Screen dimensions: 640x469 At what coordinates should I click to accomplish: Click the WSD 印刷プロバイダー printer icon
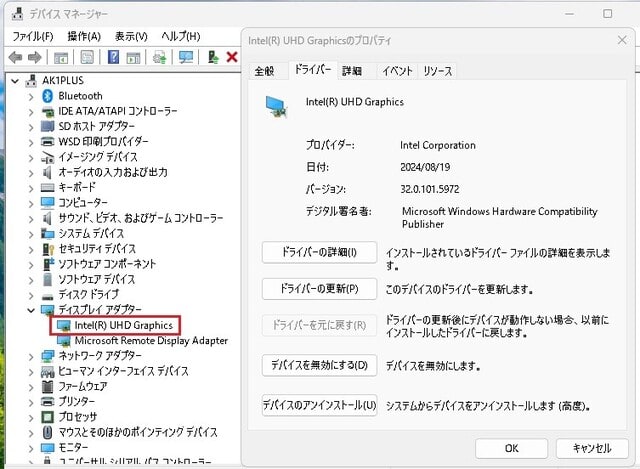pos(48,142)
